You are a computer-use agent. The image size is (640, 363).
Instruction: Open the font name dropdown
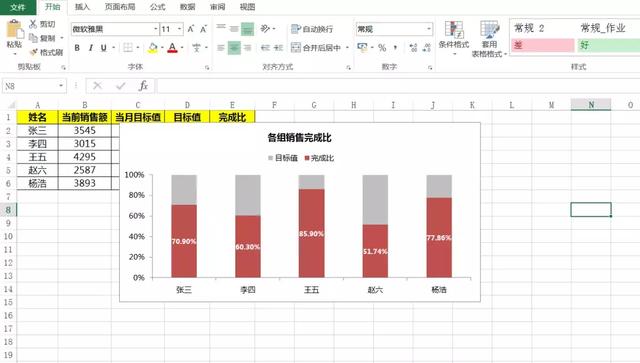coord(156,29)
